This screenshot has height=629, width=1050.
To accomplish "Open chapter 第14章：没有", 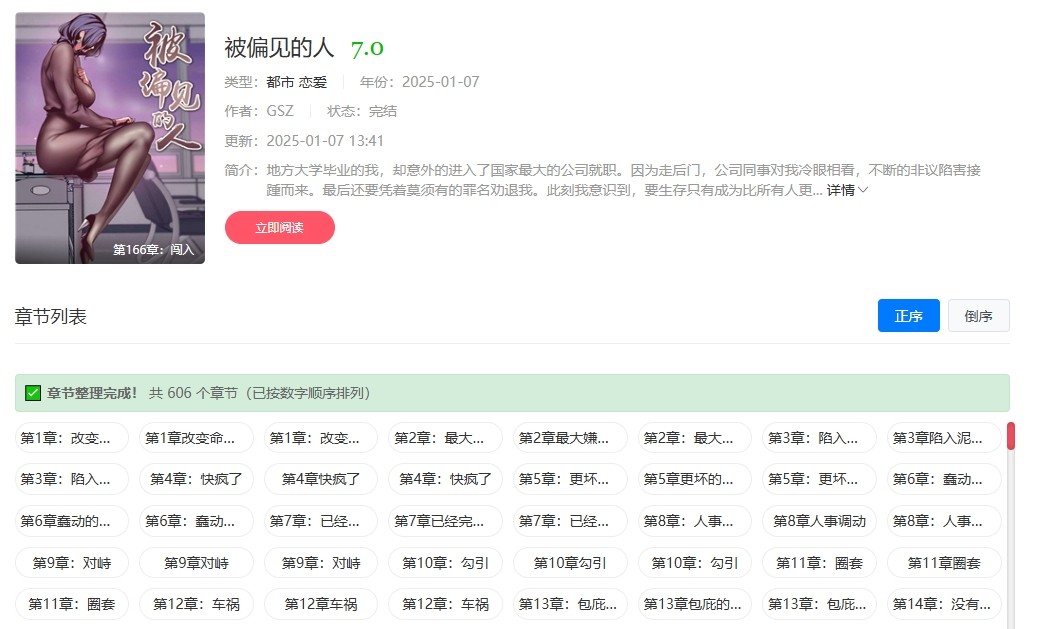I will click(x=943, y=604).
